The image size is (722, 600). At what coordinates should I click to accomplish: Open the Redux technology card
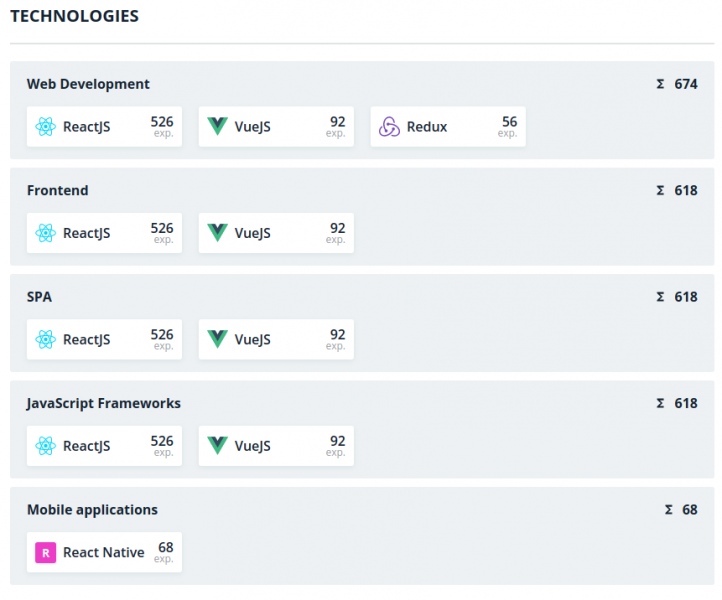tap(448, 127)
